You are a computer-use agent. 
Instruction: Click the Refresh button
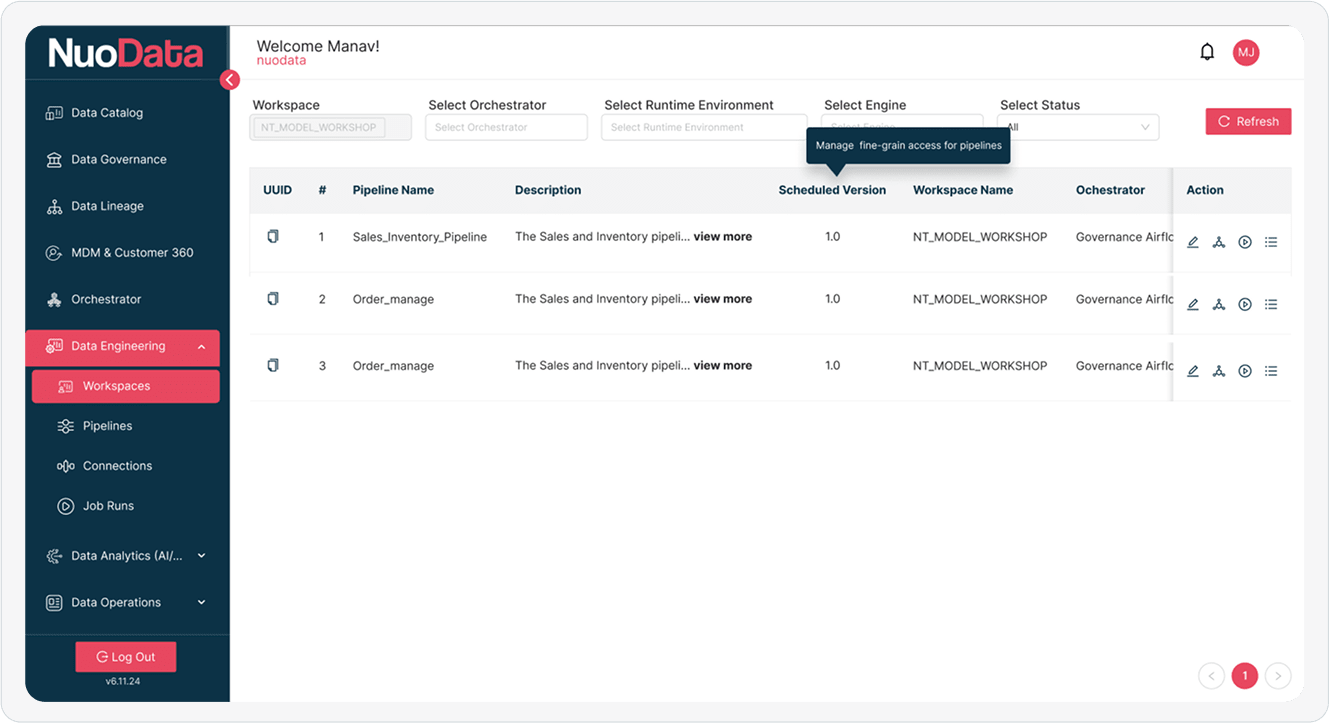(1248, 121)
